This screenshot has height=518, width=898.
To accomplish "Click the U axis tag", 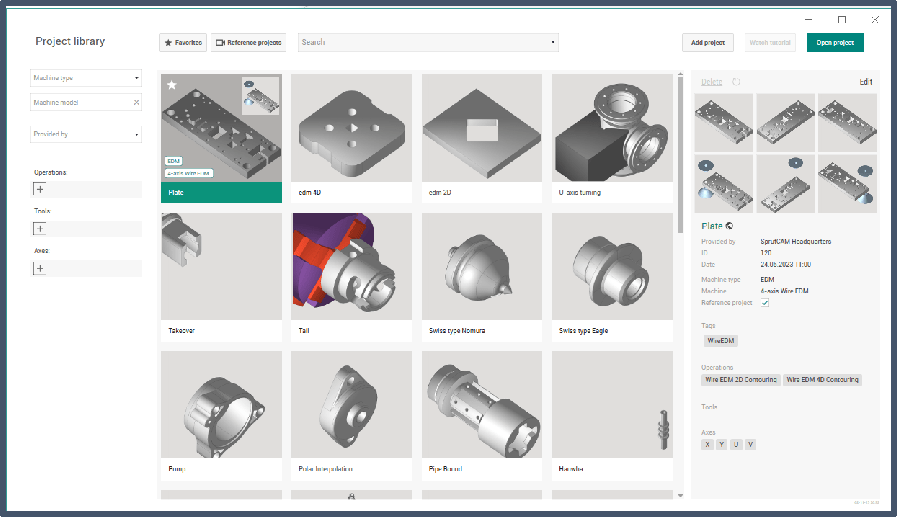I will tap(736, 444).
